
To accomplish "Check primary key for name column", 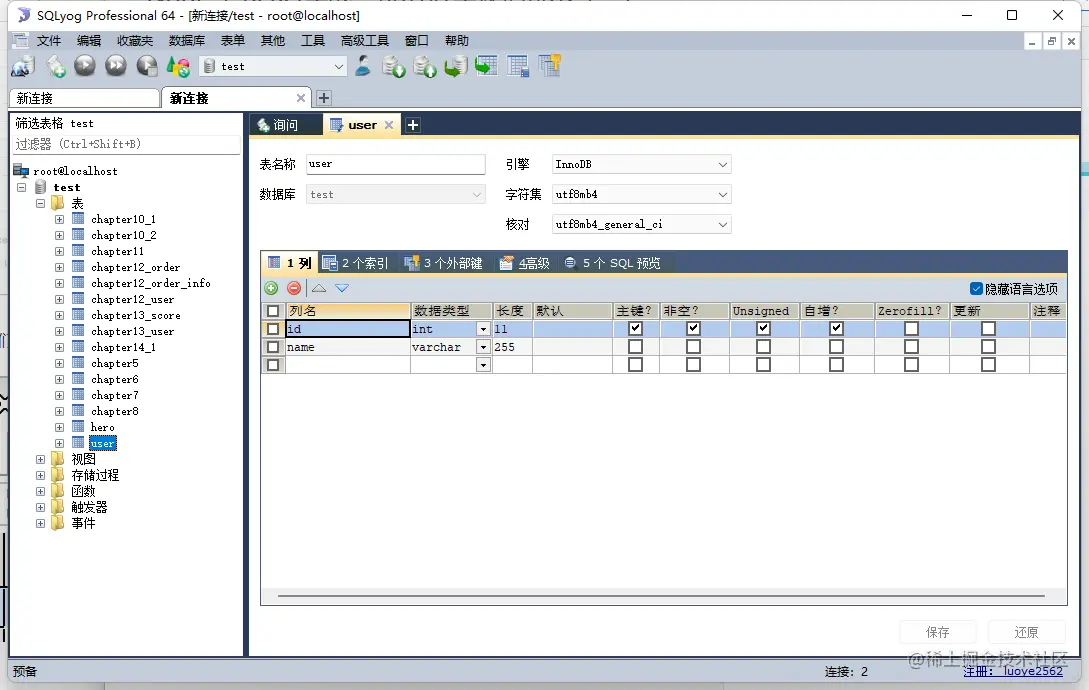I will tap(635, 346).
